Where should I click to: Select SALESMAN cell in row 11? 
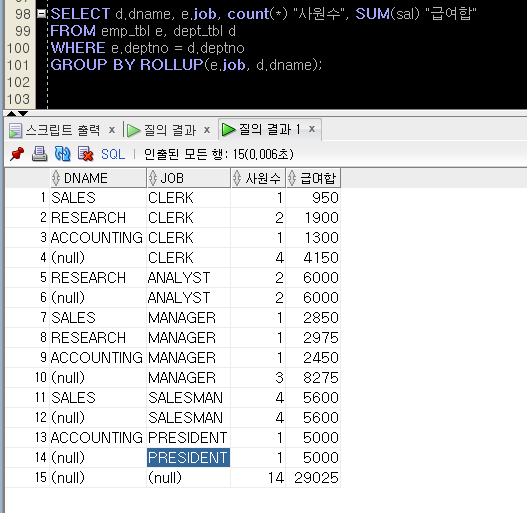(188, 398)
